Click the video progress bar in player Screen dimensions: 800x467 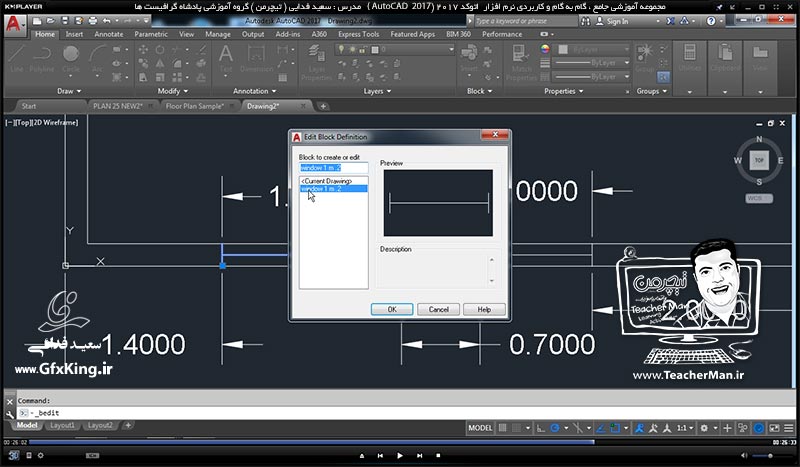399,442
